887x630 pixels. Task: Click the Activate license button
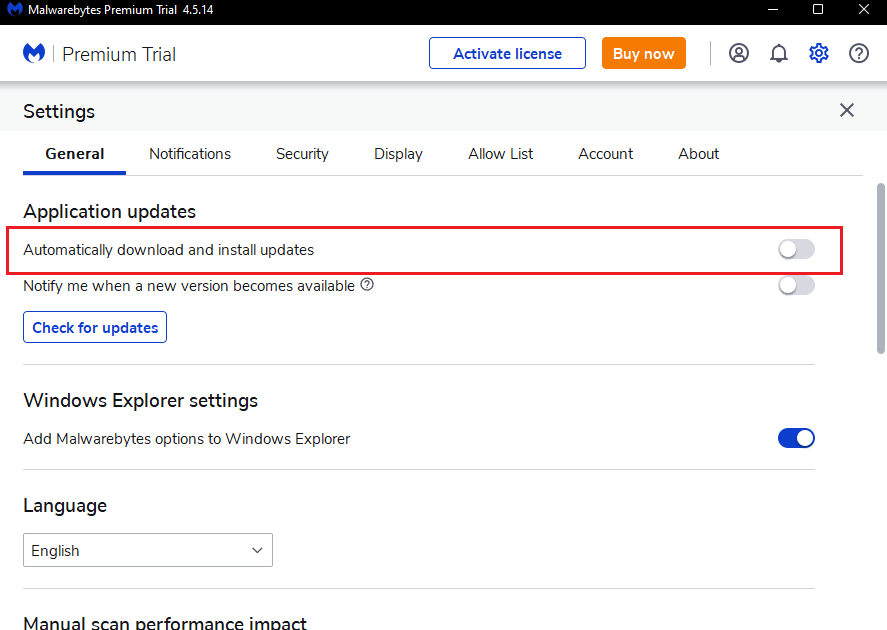point(507,53)
